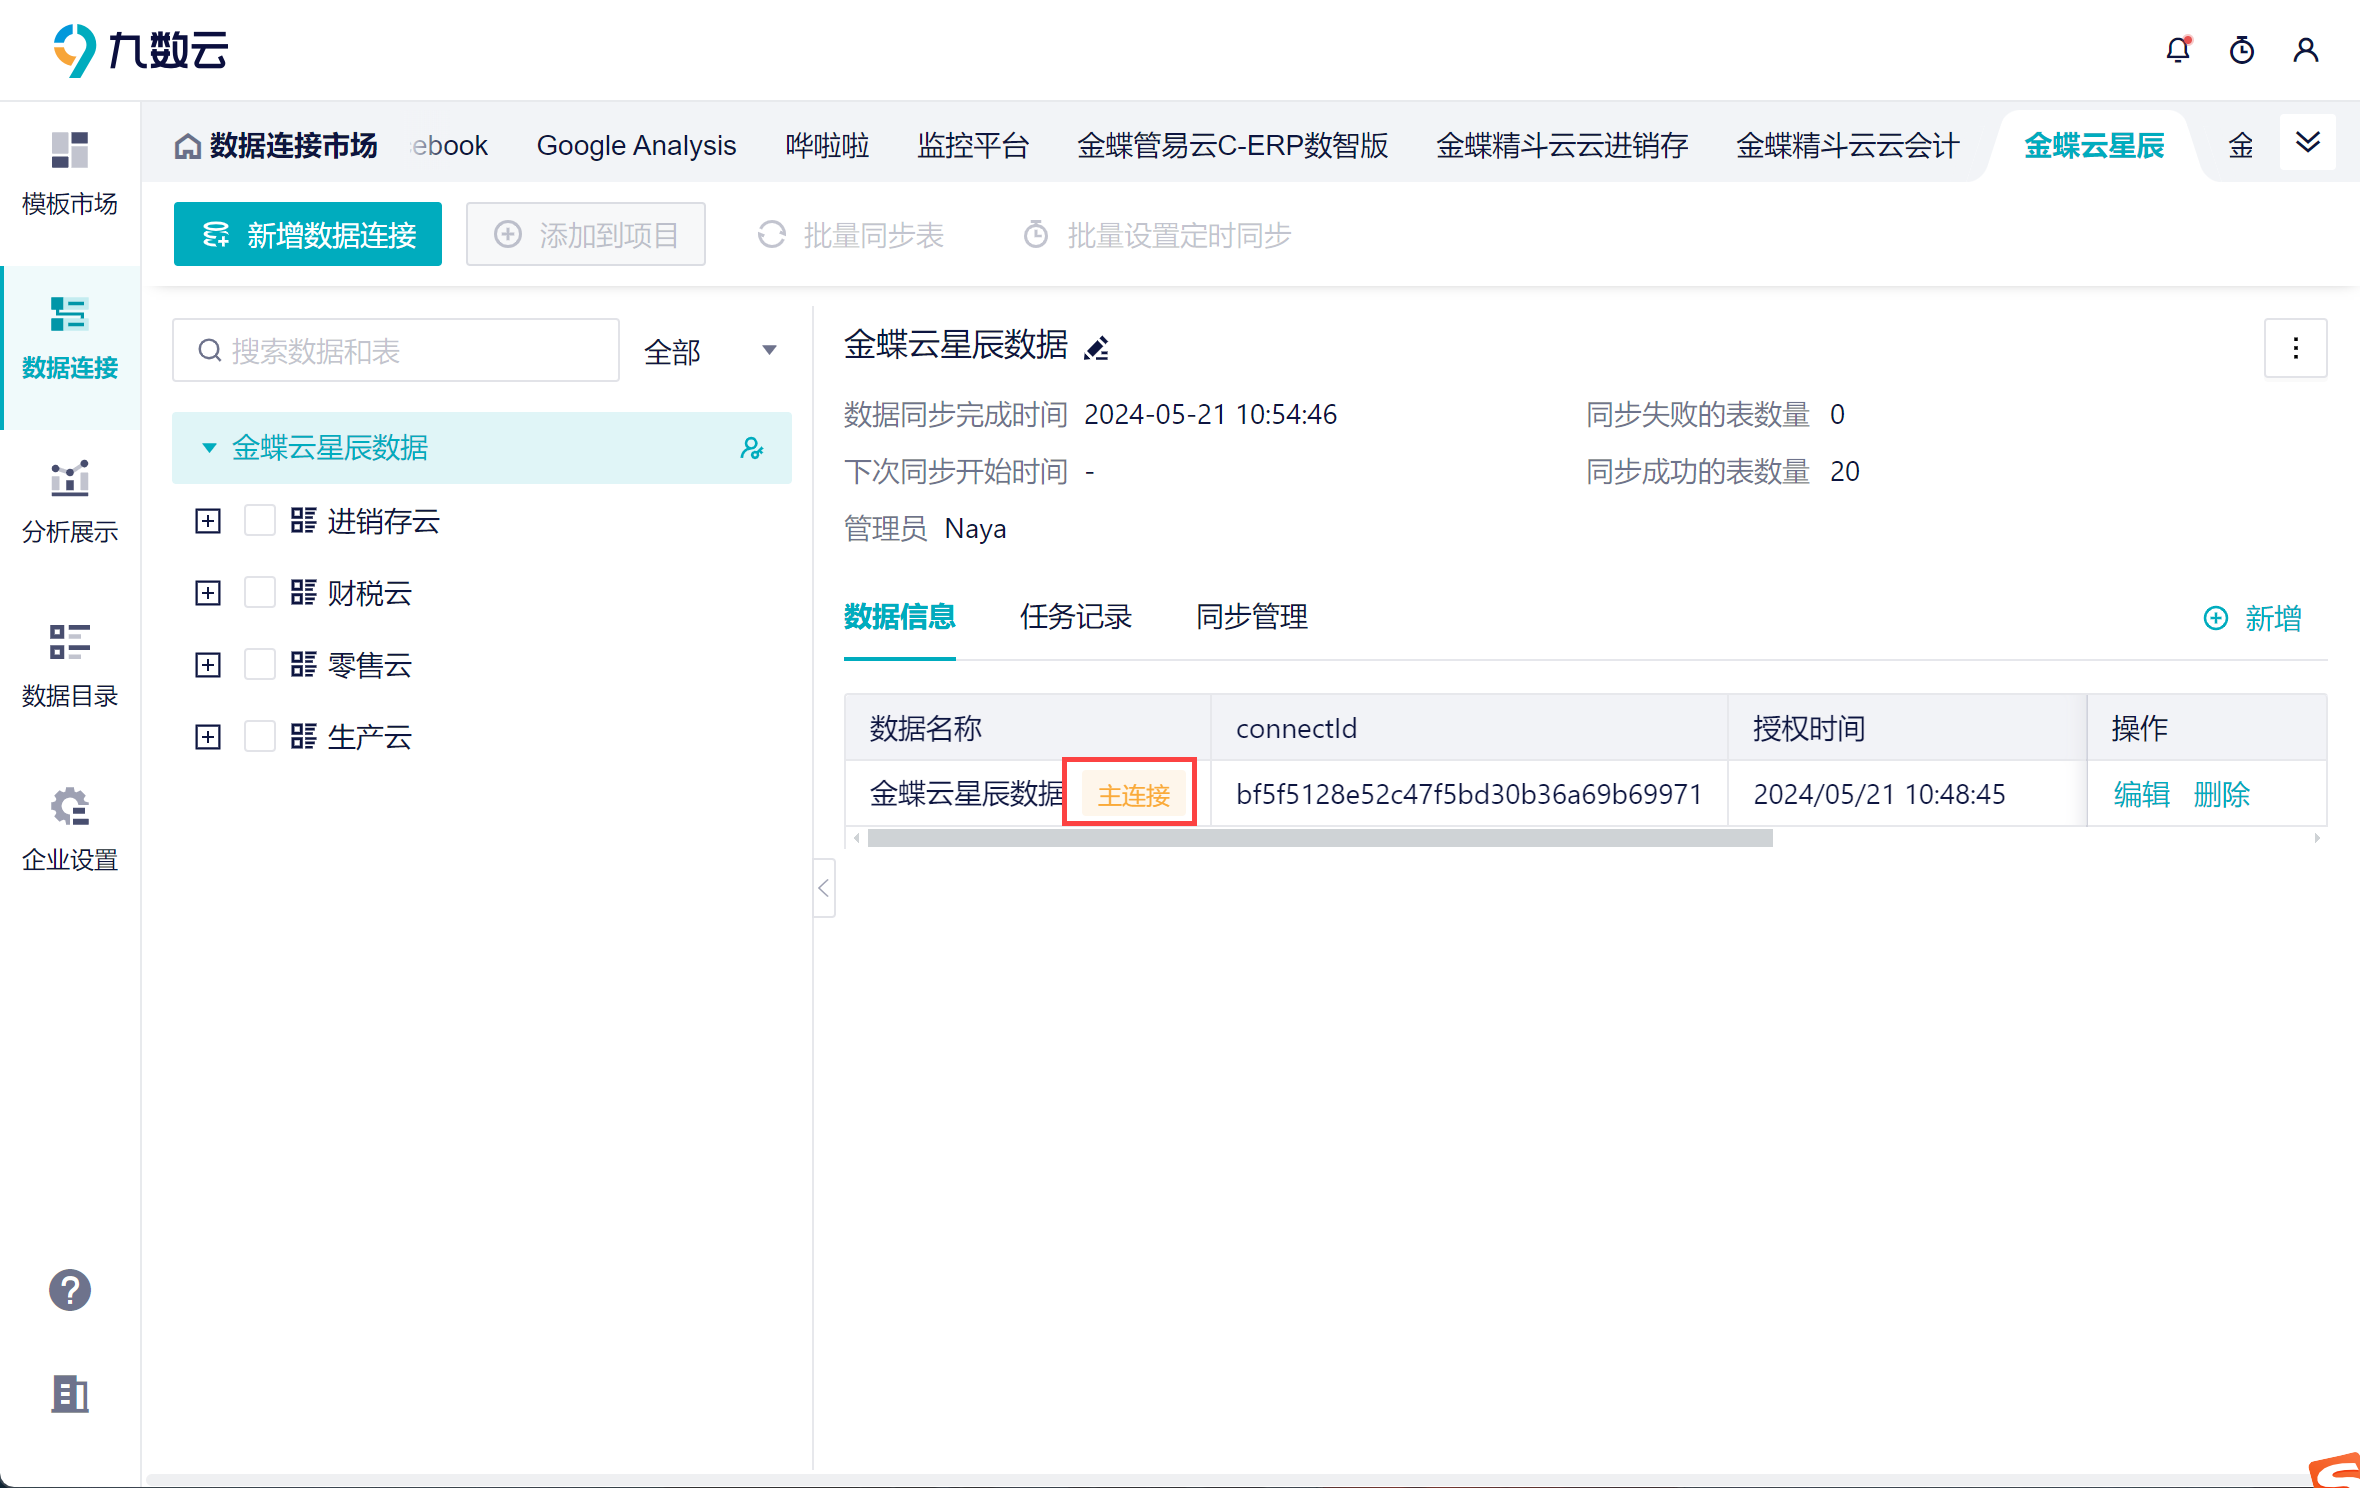Screen dimensions: 2360x1488
Task: Select the 生产云 checkbox
Action: 260,737
